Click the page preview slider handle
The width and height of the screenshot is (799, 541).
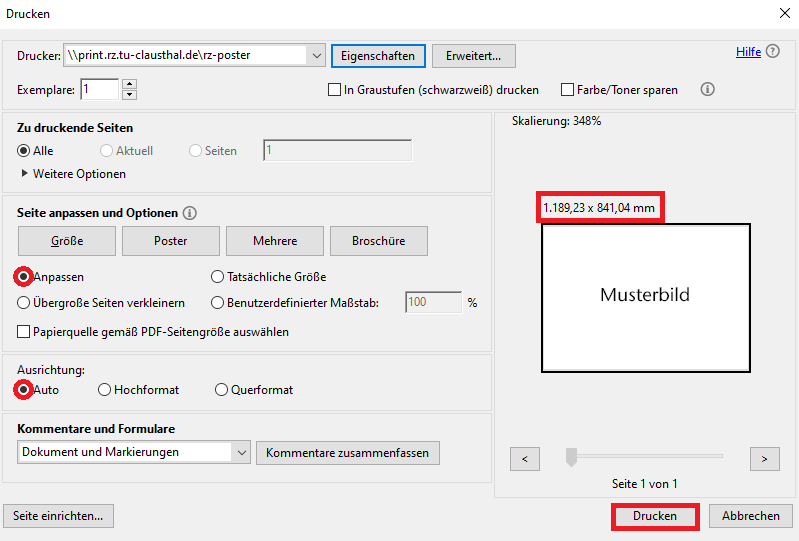point(571,457)
